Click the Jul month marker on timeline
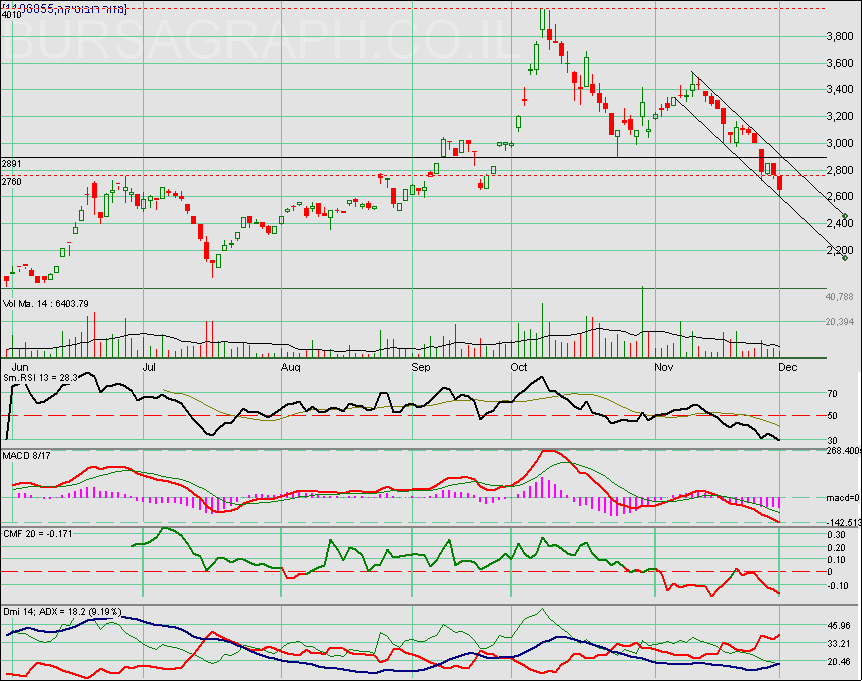 pyautogui.click(x=150, y=367)
